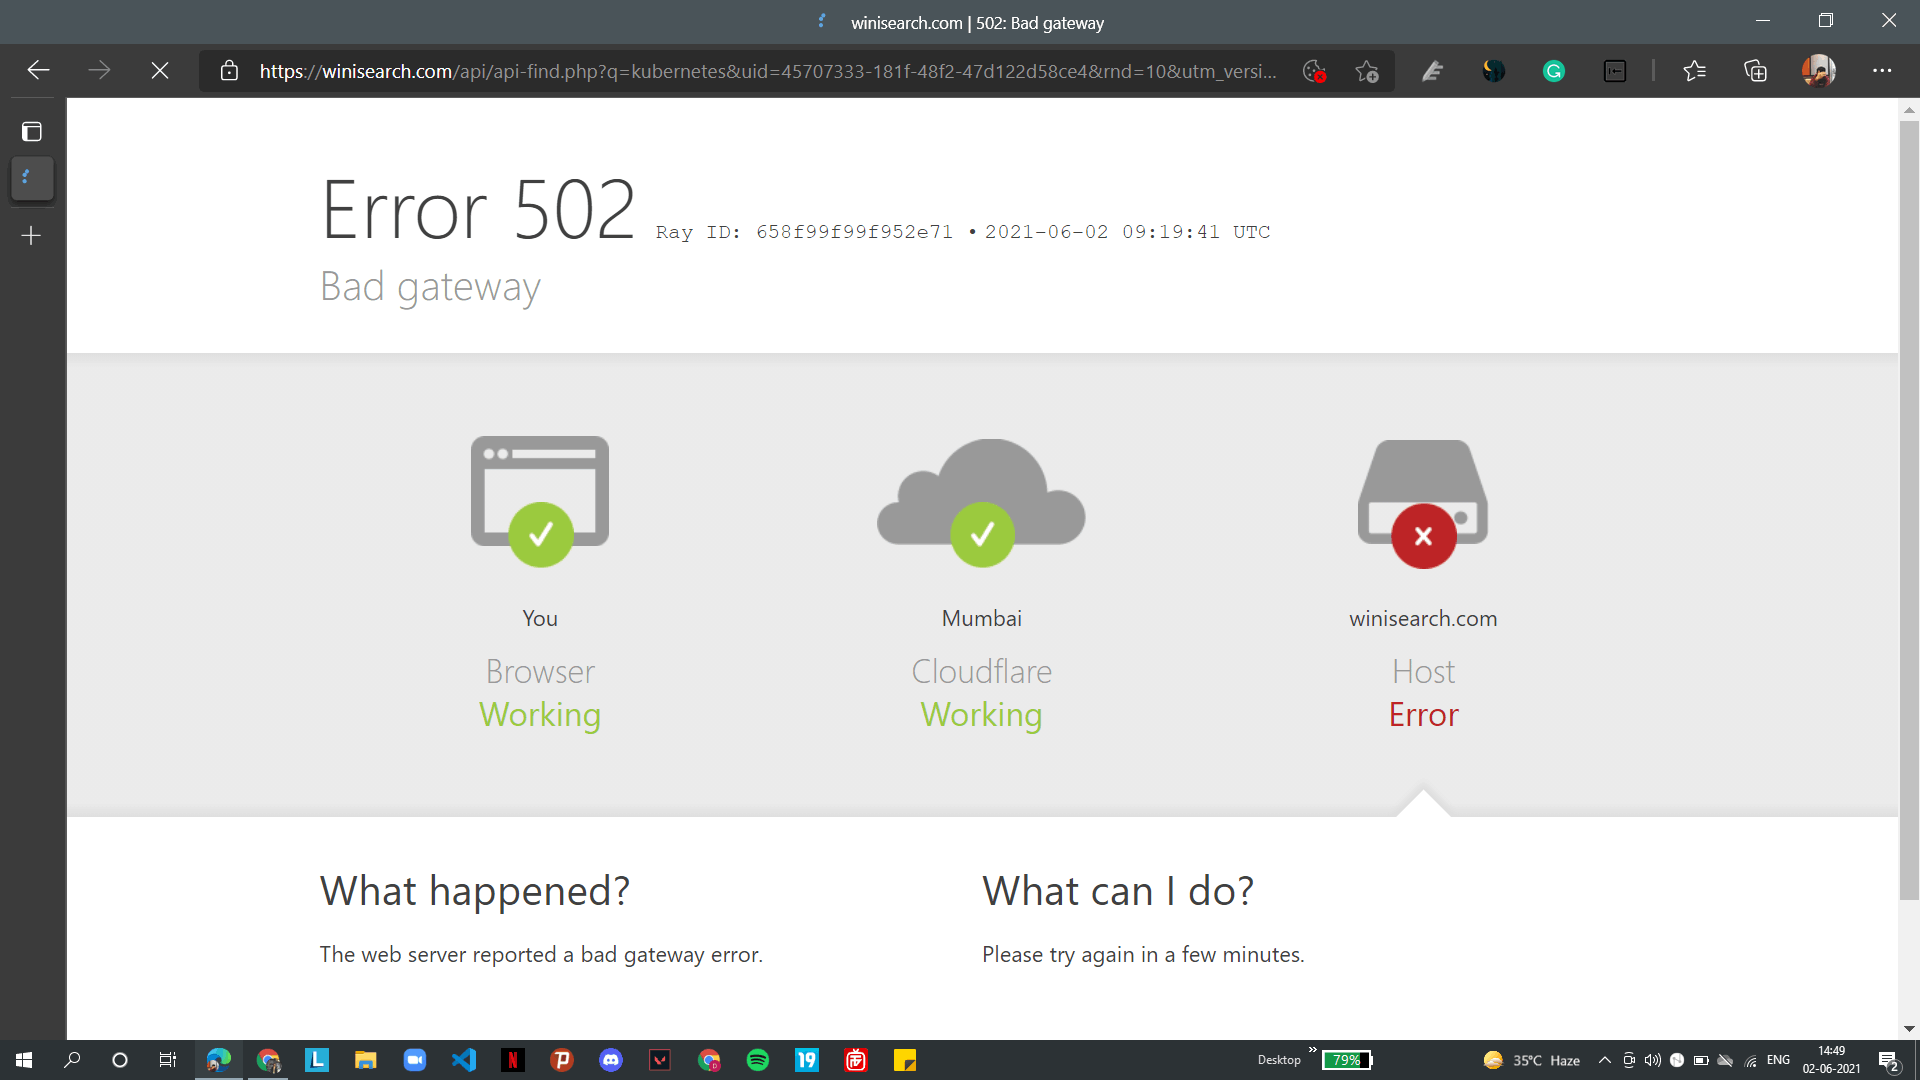Open the blocked cookies indicator

[x=1314, y=71]
